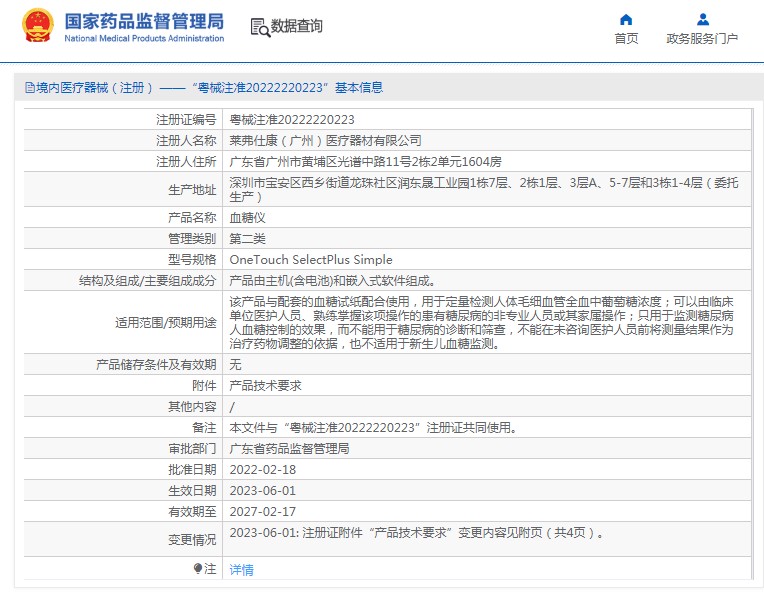Click the 国家药品监督管理局 site title
The width and height of the screenshot is (764, 594).
(x=144, y=22)
